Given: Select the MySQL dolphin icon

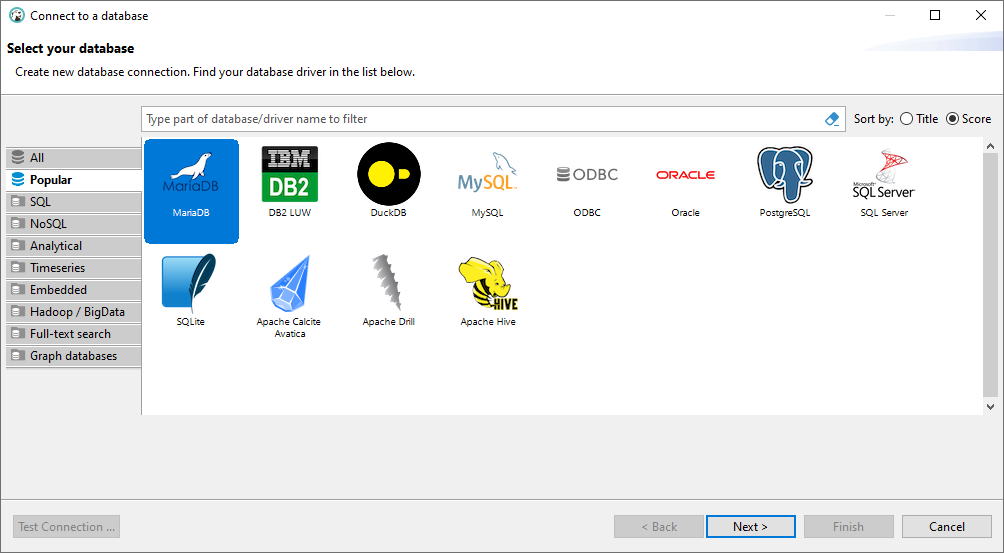Looking at the screenshot, I should (487, 176).
